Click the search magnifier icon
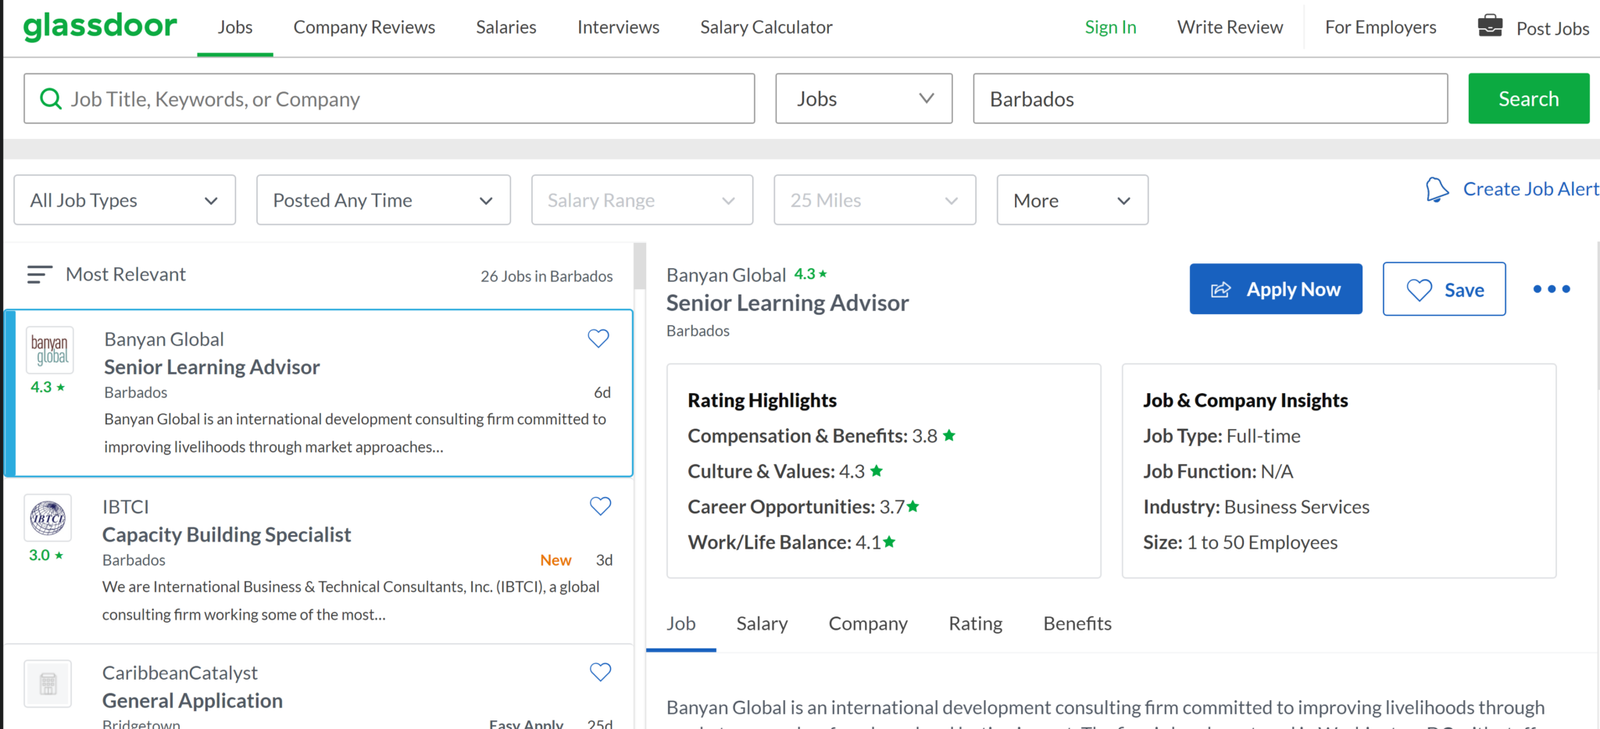 pos(50,98)
